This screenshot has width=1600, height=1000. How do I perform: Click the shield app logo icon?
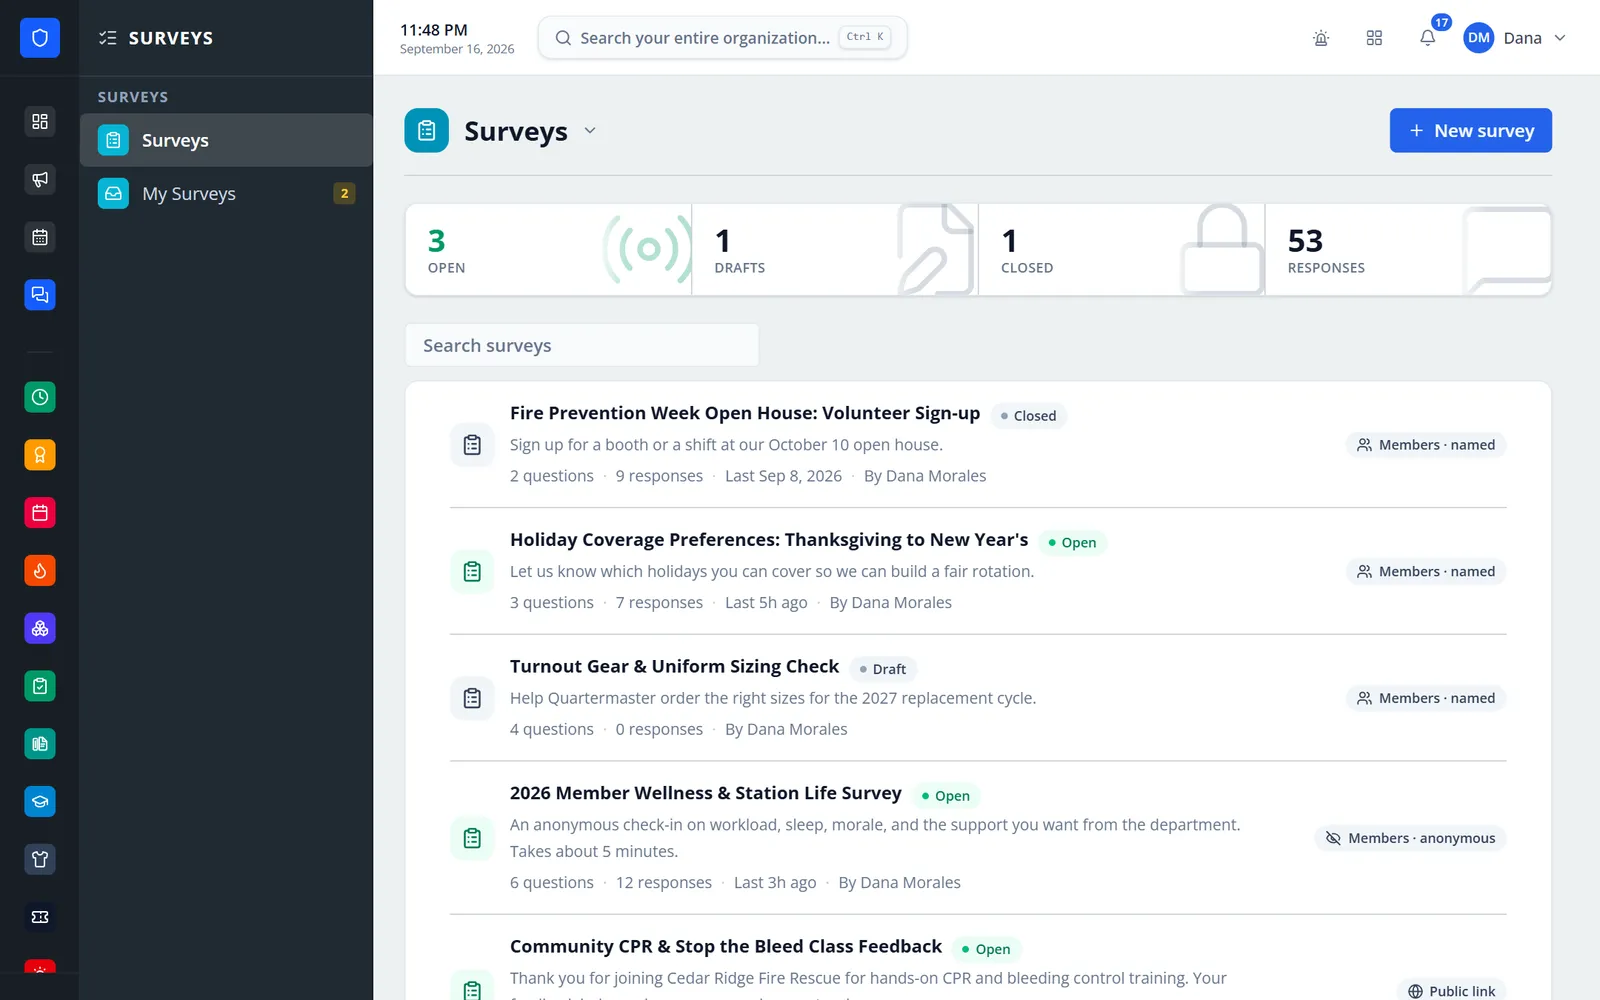[x=40, y=38]
